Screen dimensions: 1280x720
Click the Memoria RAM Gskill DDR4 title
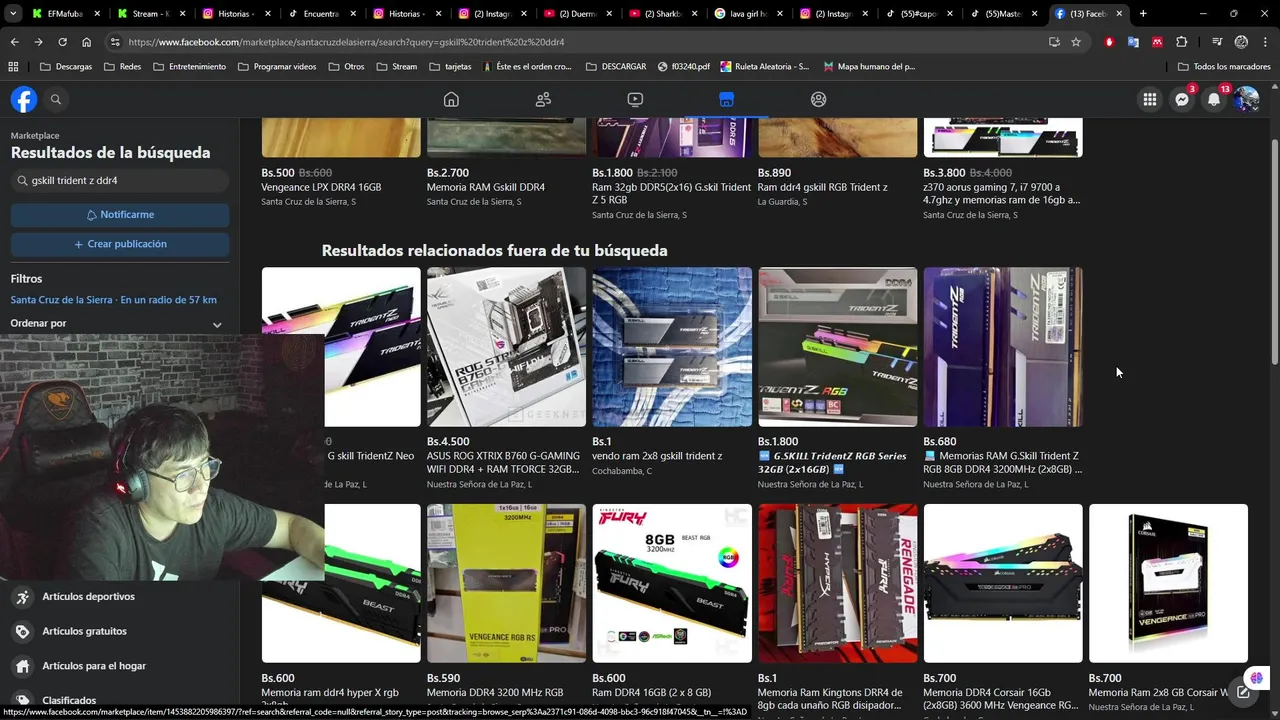tap(486, 187)
